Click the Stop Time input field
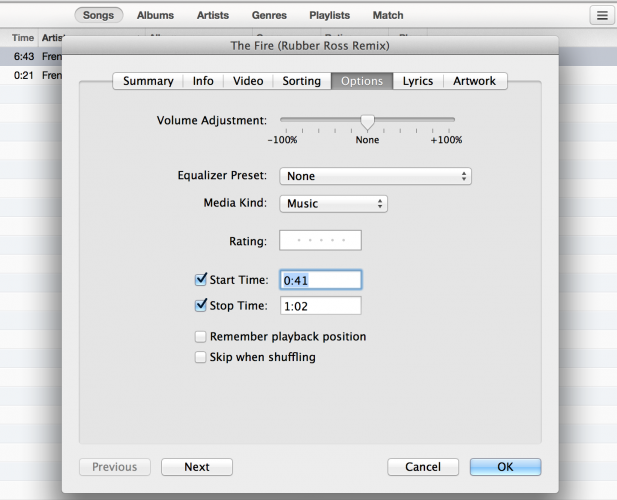 click(321, 306)
